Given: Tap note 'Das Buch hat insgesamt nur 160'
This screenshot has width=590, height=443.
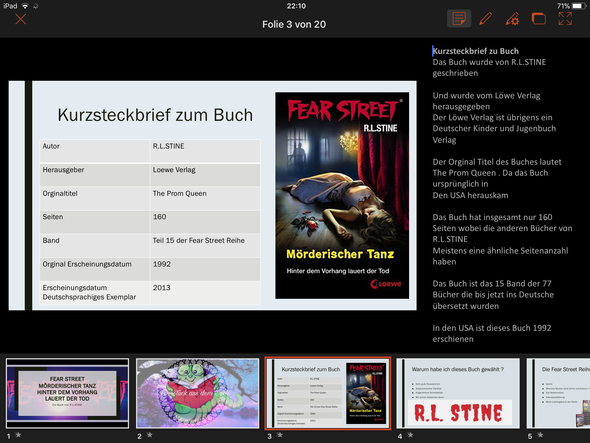Looking at the screenshot, I should 492,217.
